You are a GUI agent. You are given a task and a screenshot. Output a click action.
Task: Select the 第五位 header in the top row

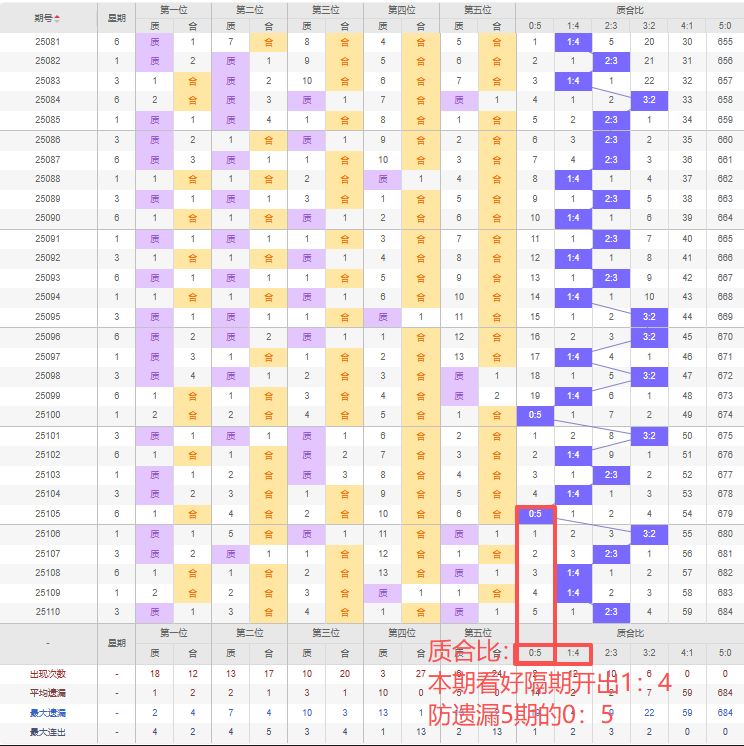coord(476,9)
